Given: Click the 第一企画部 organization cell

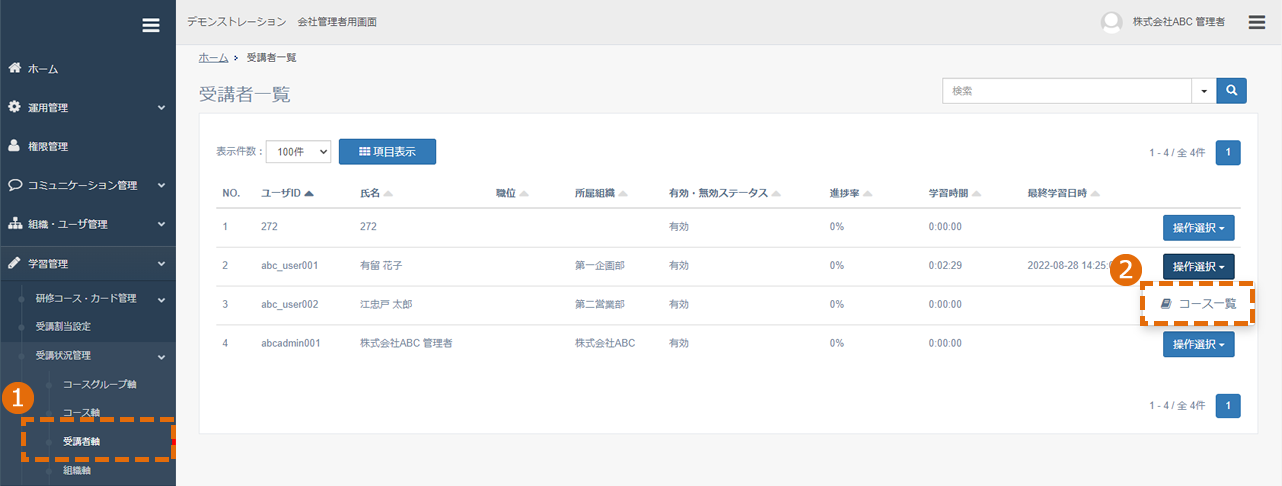Looking at the screenshot, I should click(600, 266).
